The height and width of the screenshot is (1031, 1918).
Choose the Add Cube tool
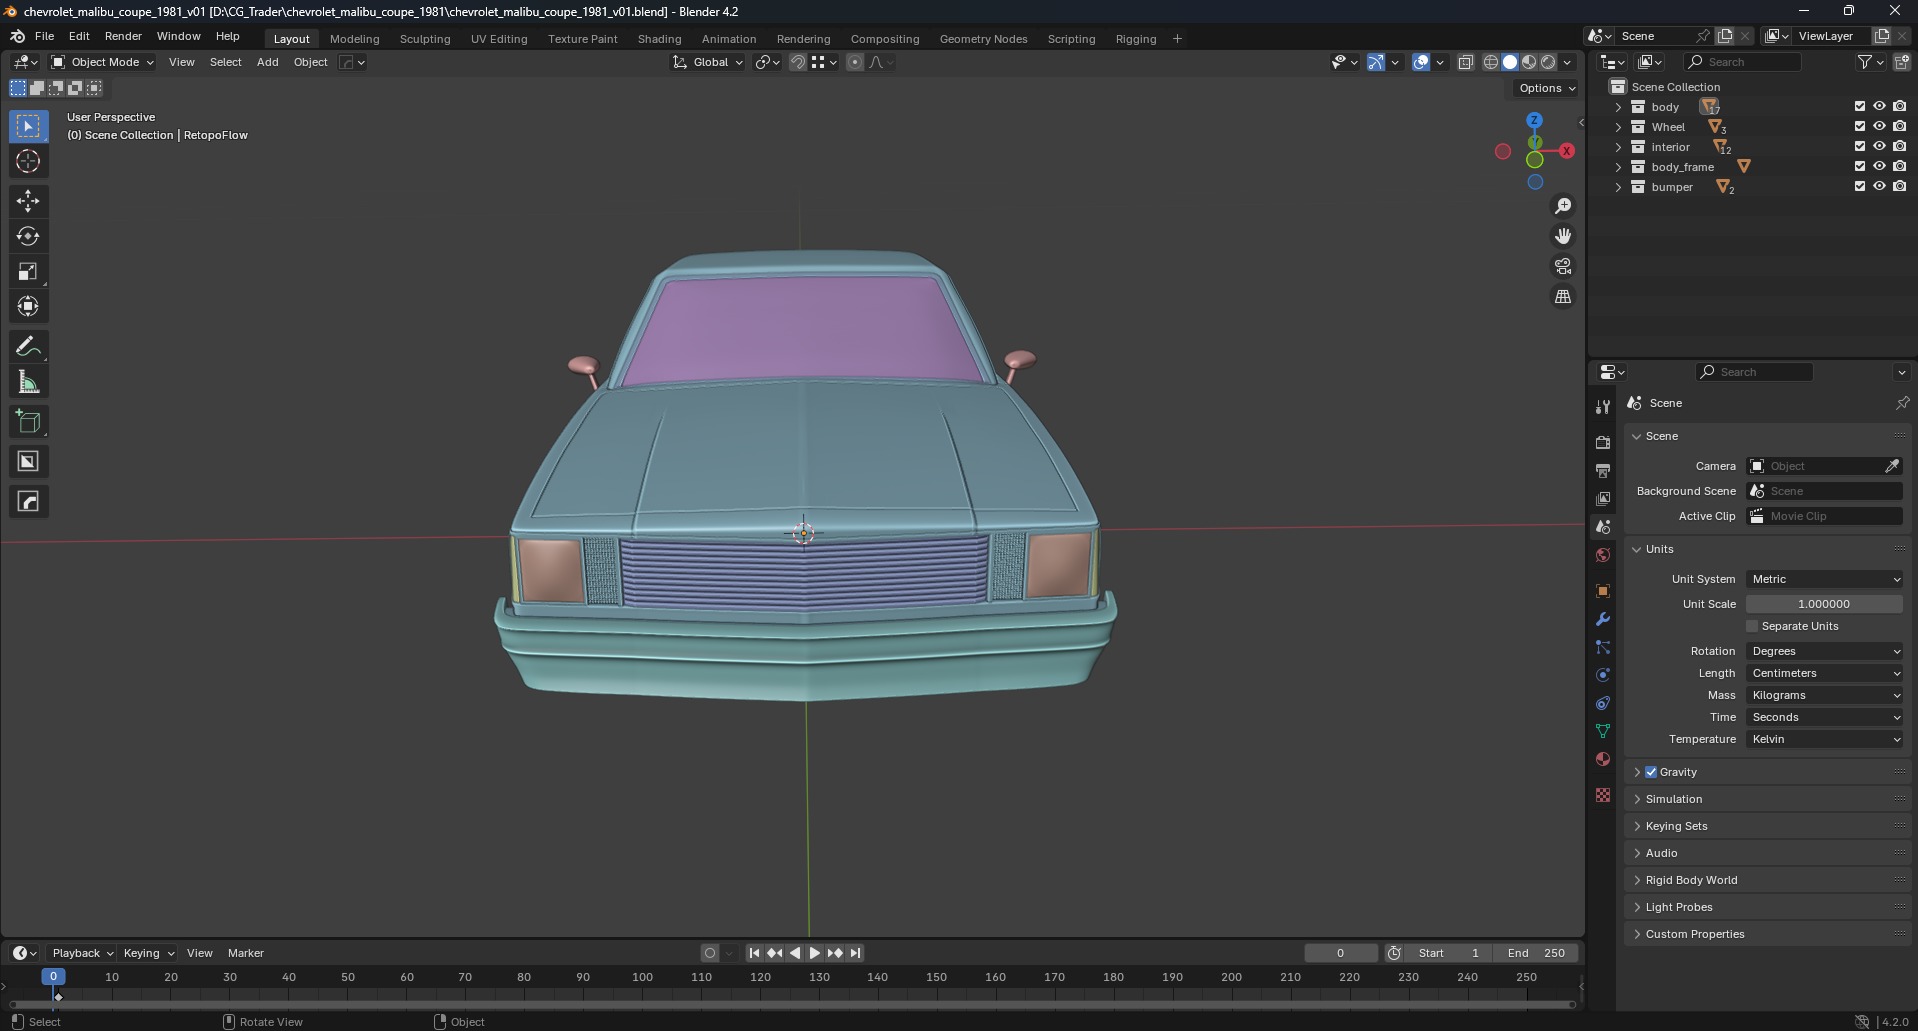[x=28, y=422]
